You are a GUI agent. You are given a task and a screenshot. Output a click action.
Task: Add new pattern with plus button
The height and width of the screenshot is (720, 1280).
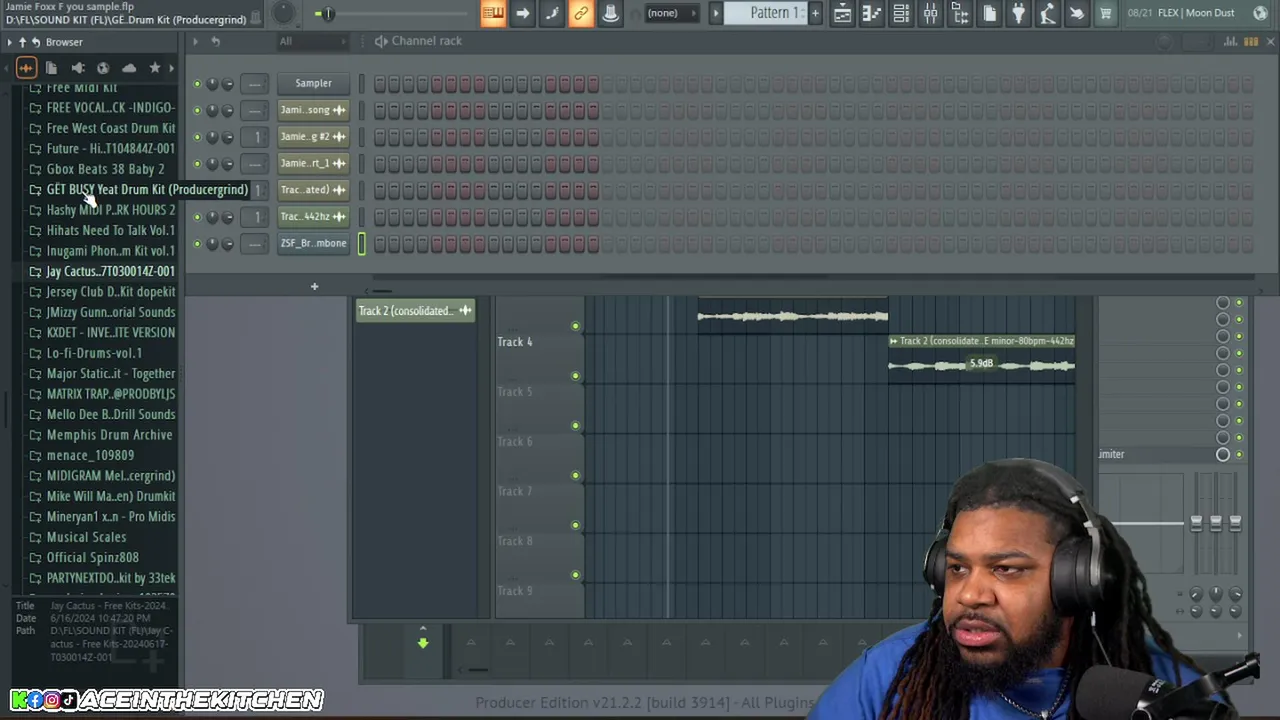(x=815, y=13)
